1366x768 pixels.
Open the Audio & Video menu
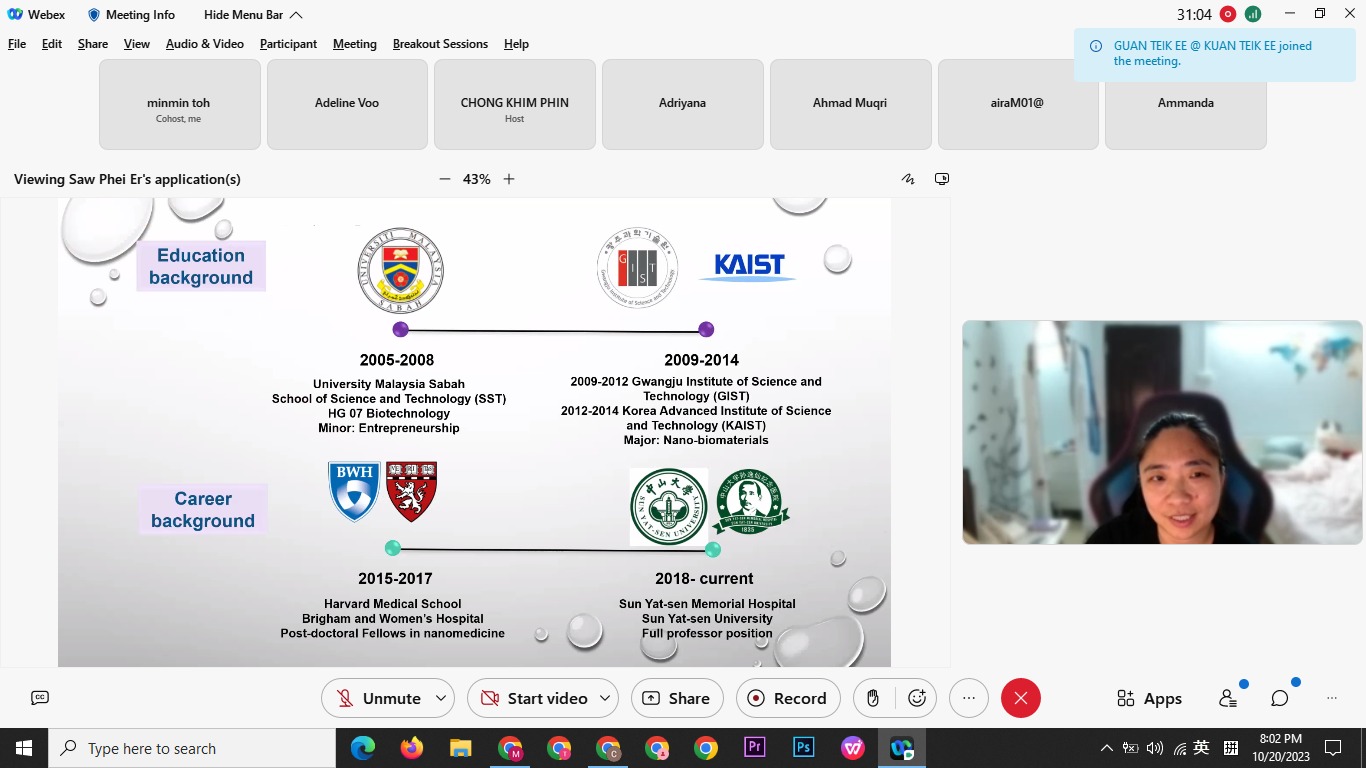click(x=205, y=44)
